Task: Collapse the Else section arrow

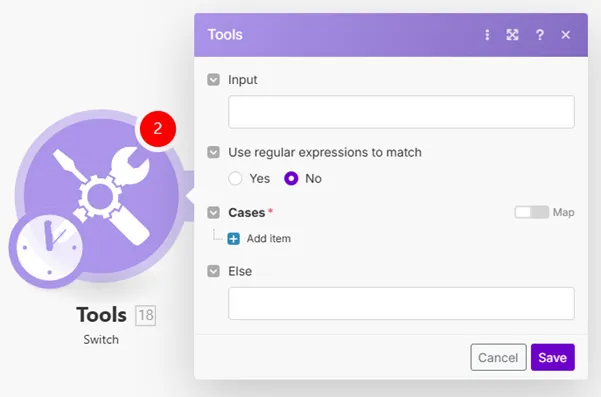Action: pos(213,271)
